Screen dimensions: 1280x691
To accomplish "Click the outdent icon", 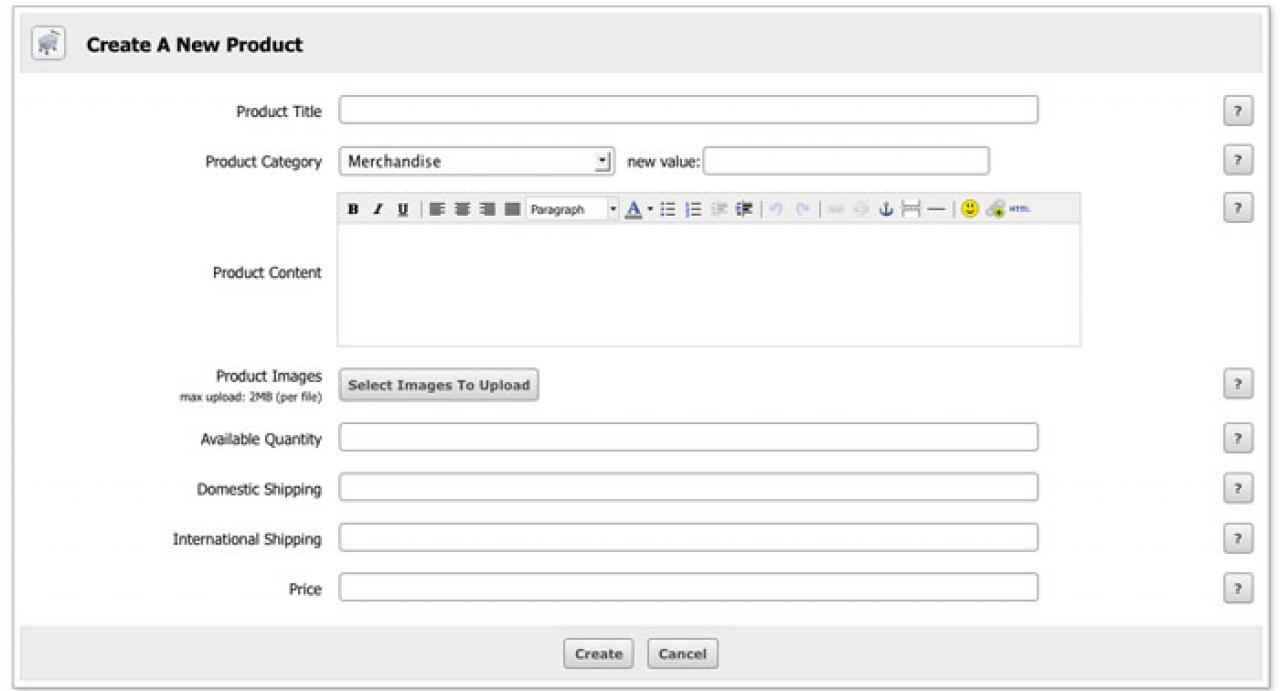I will tap(719, 209).
